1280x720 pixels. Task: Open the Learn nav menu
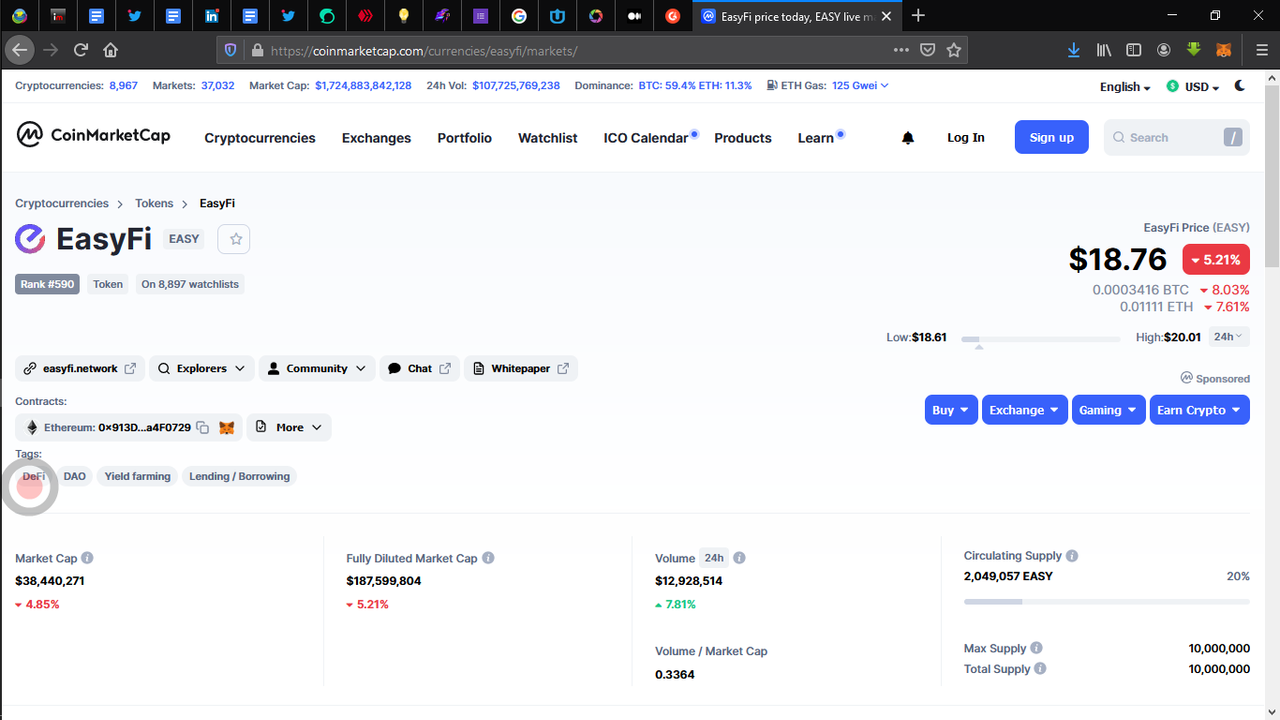(816, 138)
